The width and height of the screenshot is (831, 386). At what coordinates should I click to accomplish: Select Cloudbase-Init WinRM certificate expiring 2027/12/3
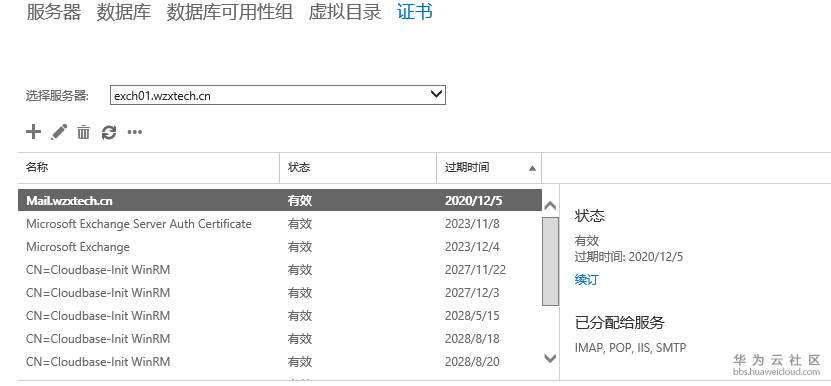coord(280,293)
